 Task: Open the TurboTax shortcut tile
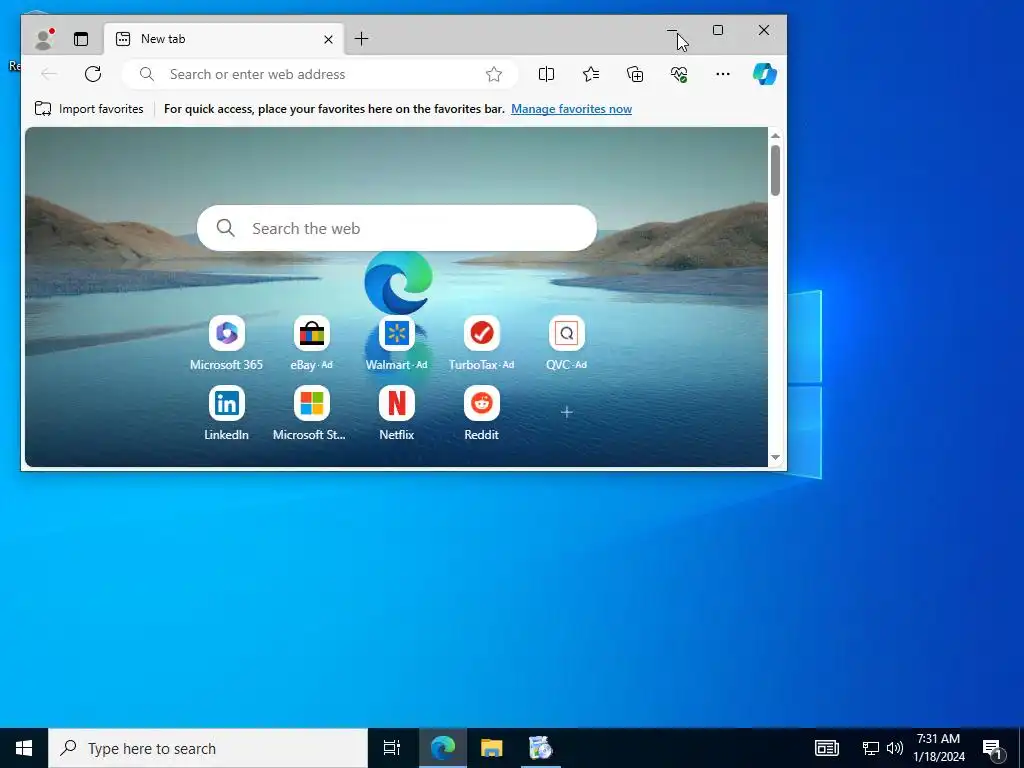(x=481, y=344)
